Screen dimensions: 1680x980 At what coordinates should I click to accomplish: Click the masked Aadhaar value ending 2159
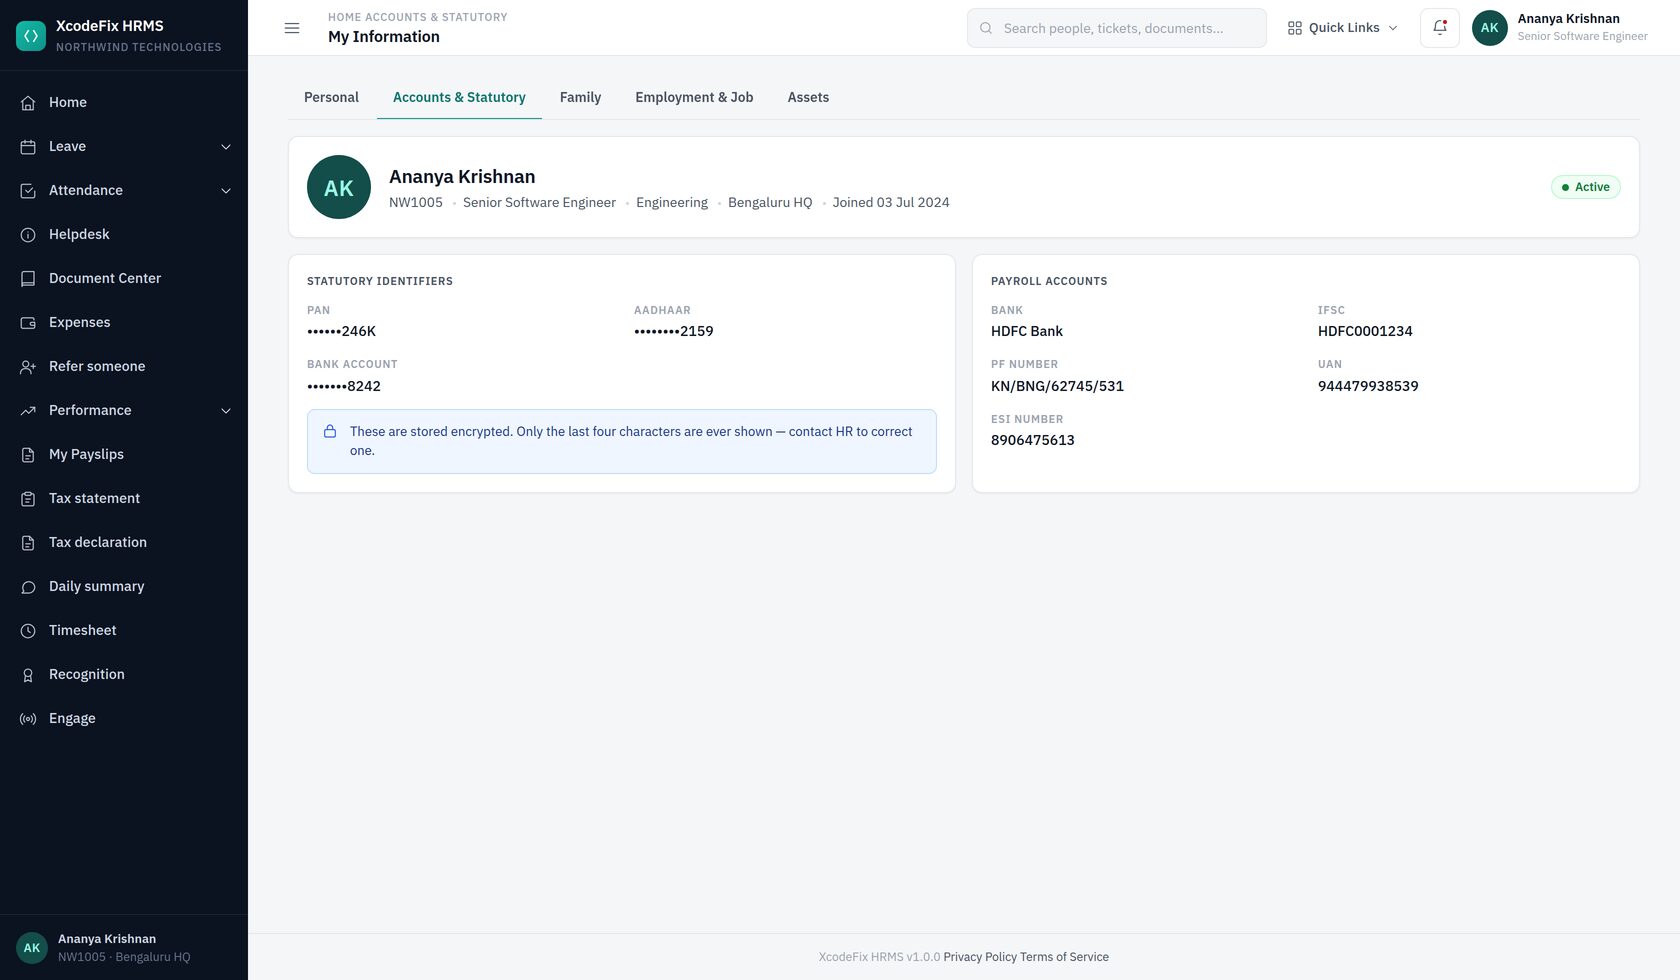point(674,331)
